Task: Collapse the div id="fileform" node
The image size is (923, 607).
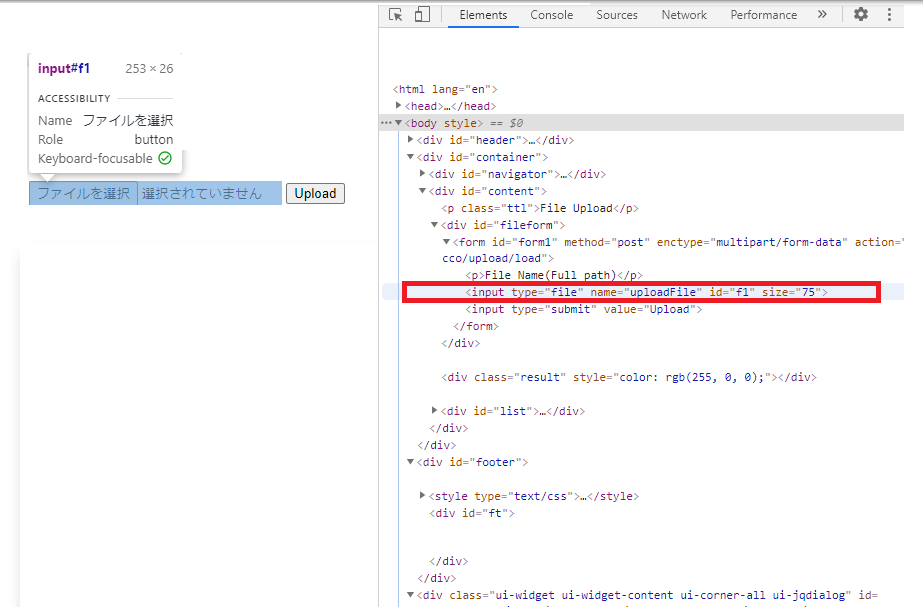Action: click(x=434, y=224)
